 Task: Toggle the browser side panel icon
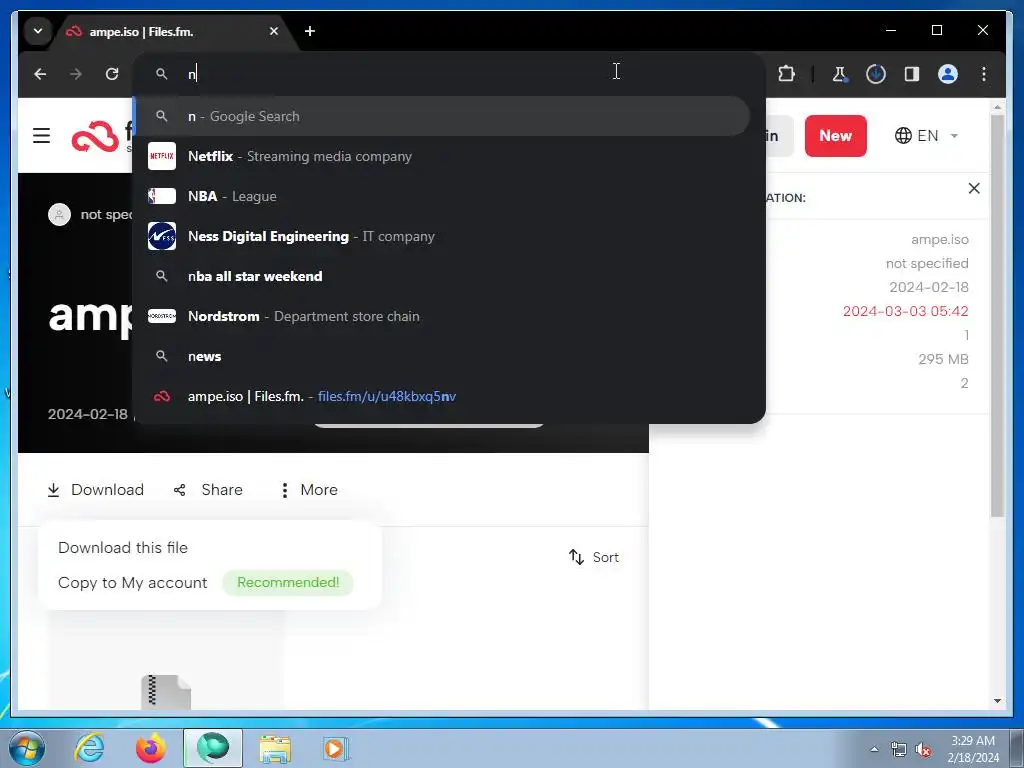tap(912, 74)
